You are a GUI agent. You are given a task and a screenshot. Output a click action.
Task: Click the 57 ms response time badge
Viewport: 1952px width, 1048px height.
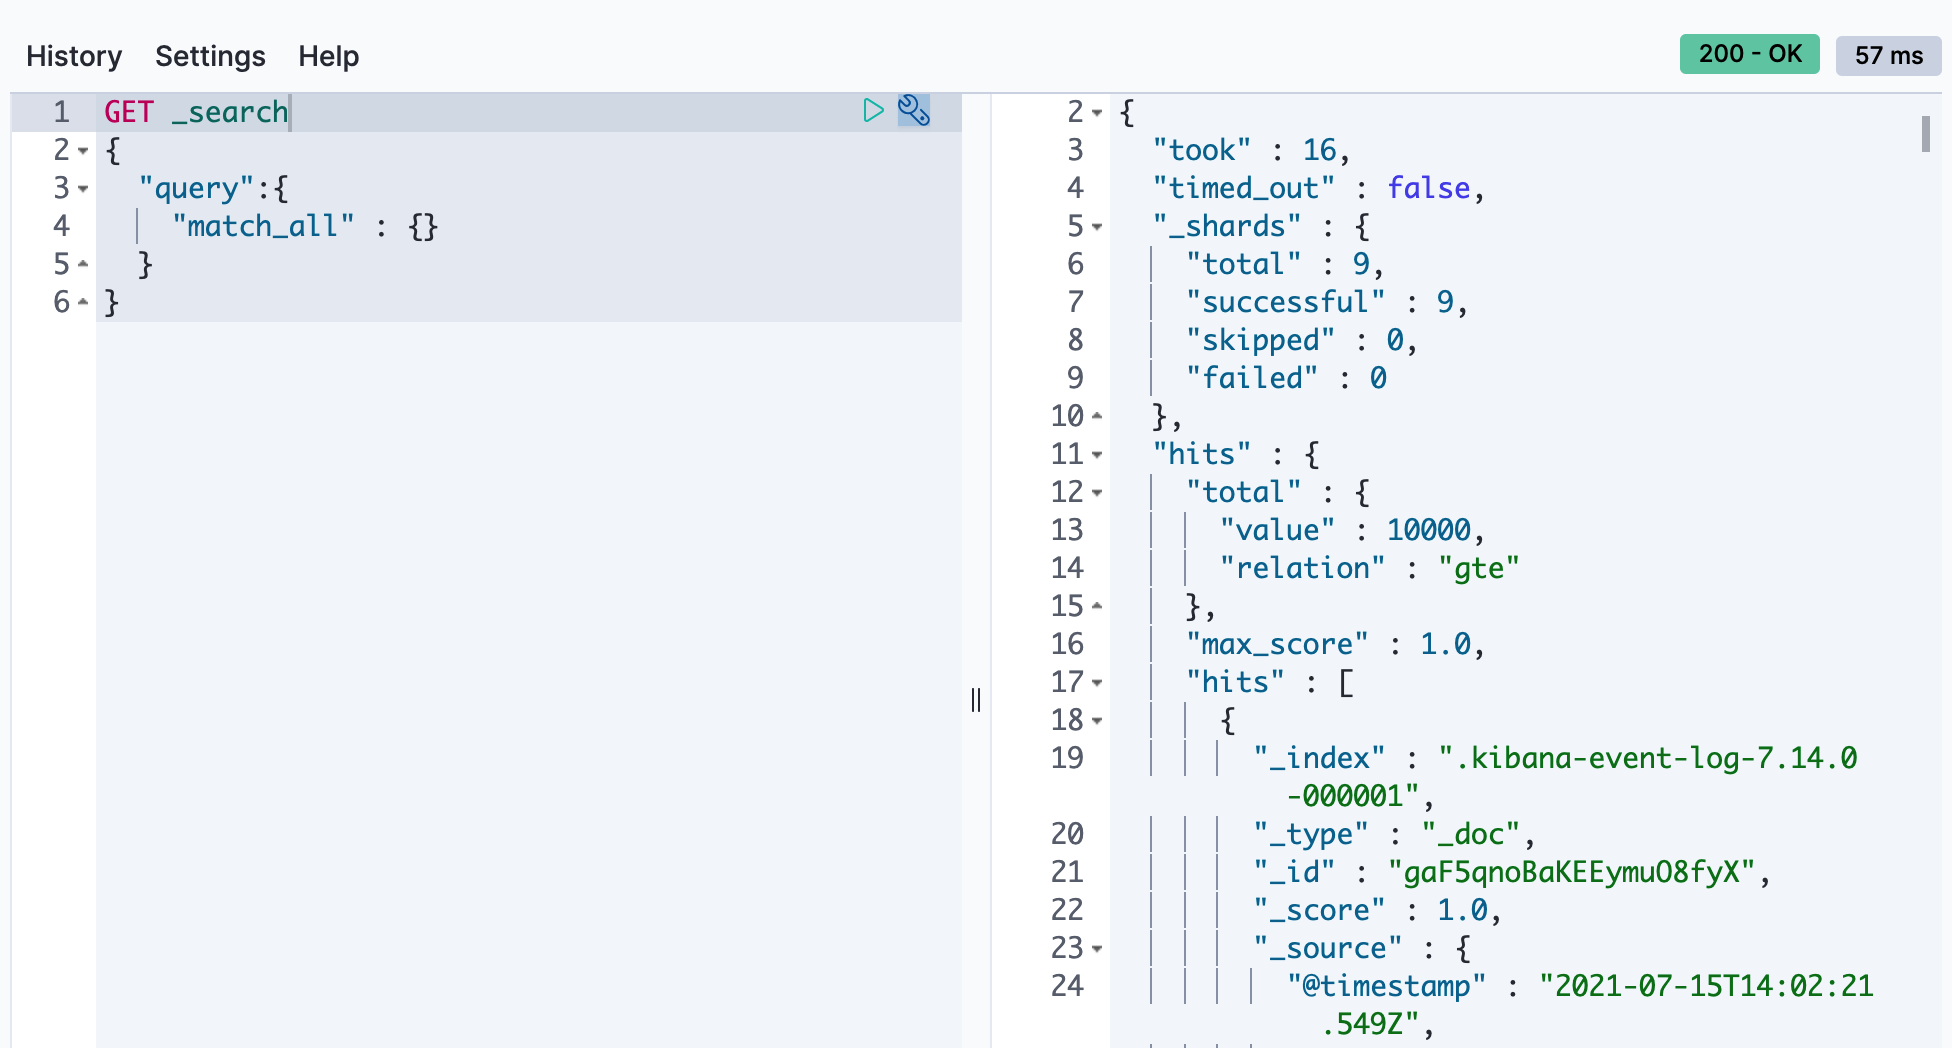tap(1888, 56)
